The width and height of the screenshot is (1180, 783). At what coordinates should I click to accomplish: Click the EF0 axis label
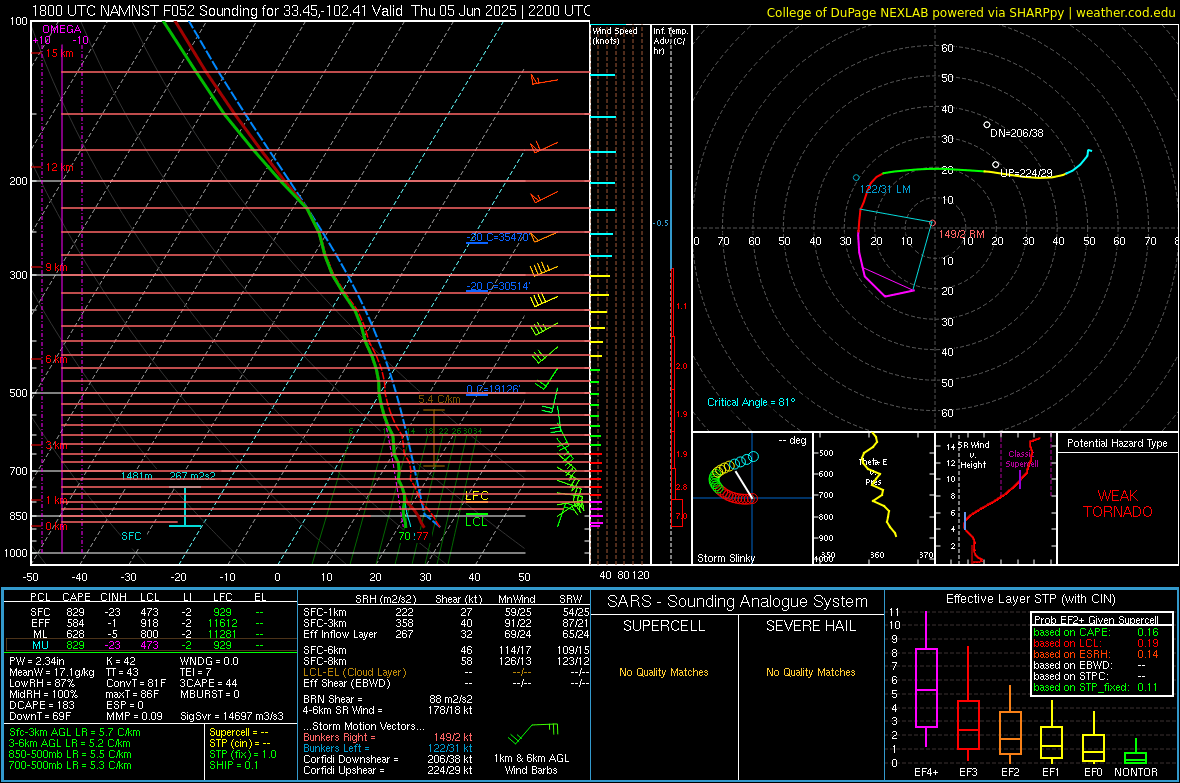pyautogui.click(x=1093, y=772)
